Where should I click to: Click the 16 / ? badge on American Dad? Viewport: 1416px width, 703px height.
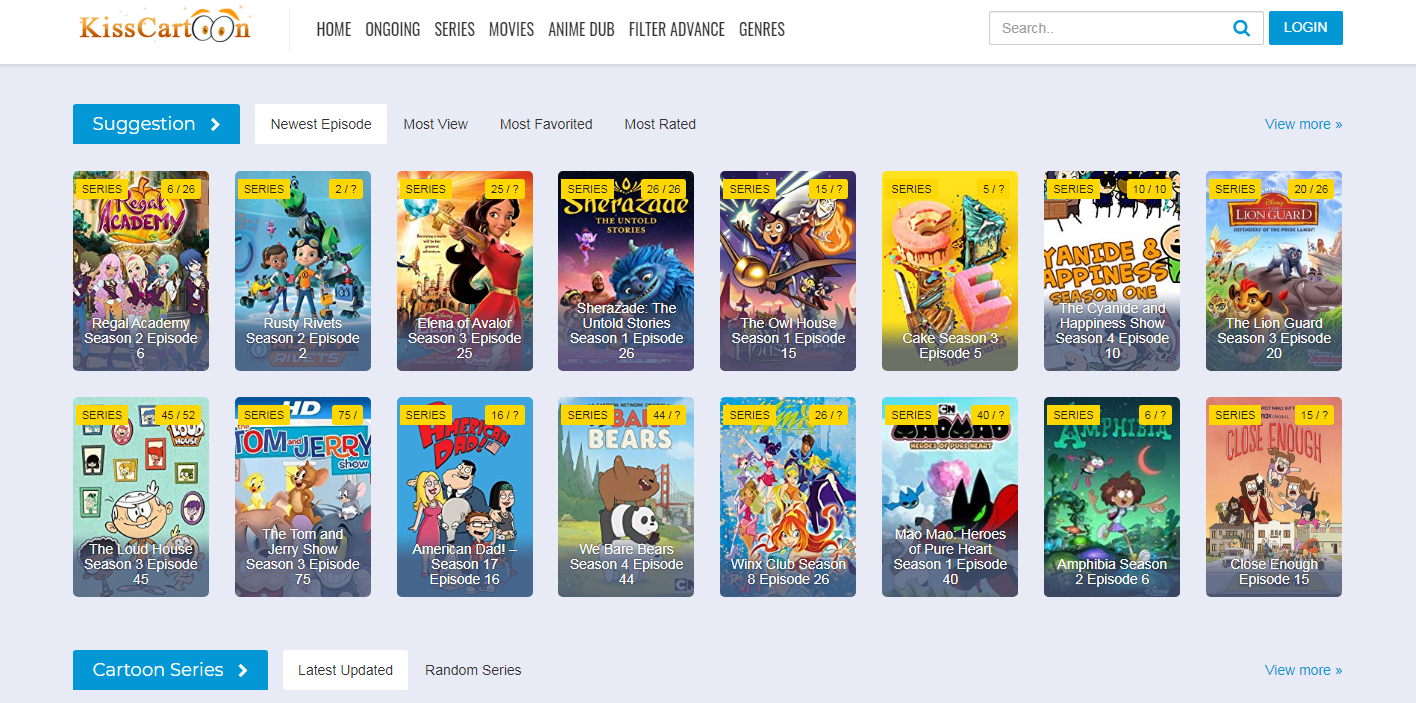click(505, 415)
